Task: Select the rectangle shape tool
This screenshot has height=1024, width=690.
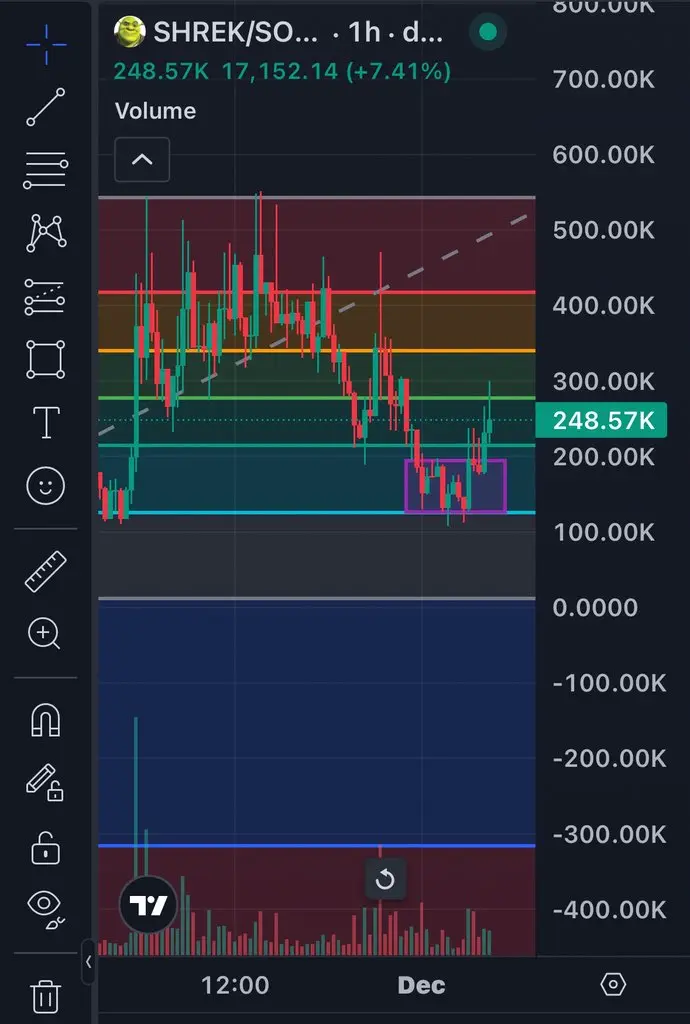Action: pyautogui.click(x=46, y=359)
